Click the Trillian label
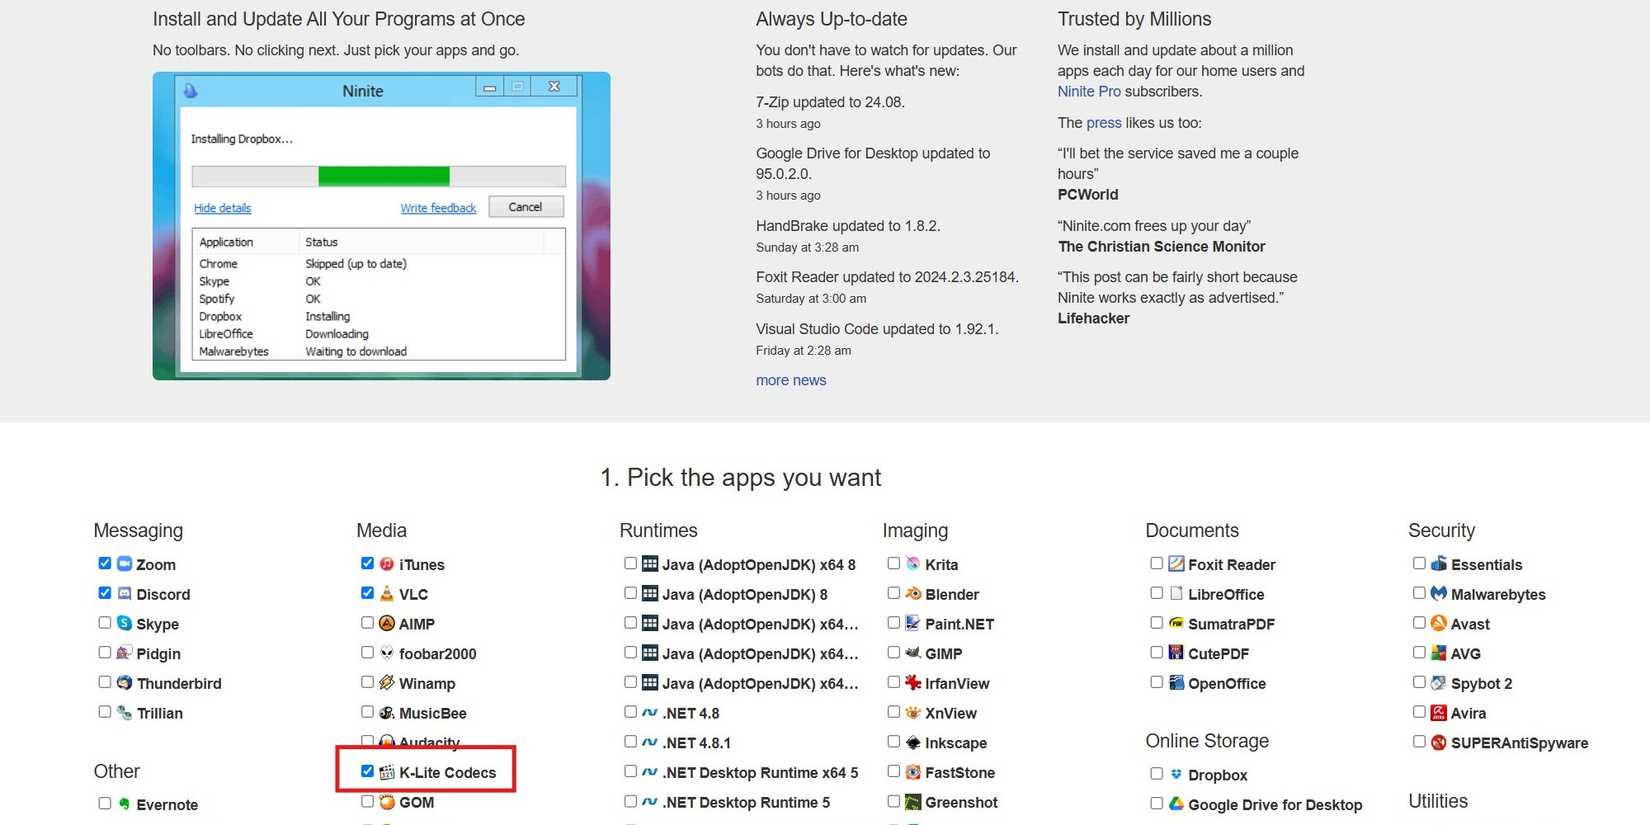The height and width of the screenshot is (825, 1650). (x=160, y=713)
